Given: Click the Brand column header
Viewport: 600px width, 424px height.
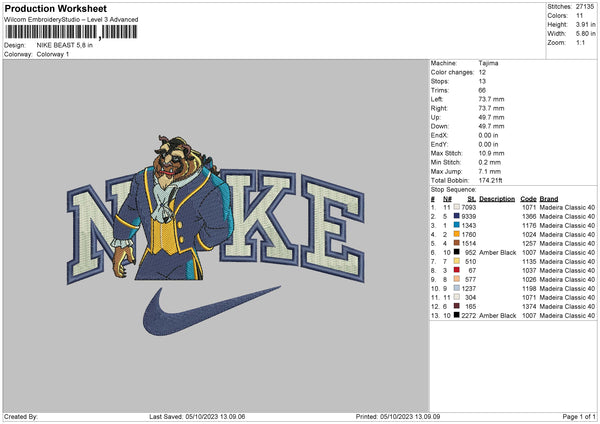Looking at the screenshot, I should 549,199.
